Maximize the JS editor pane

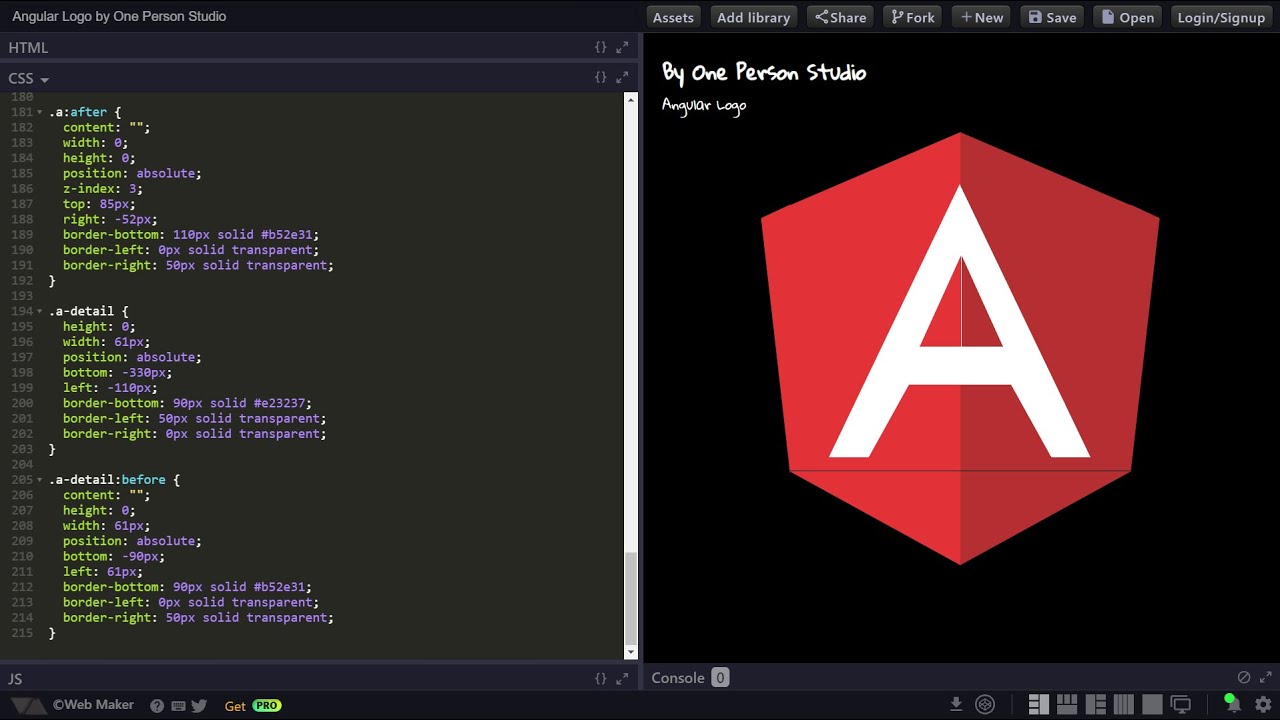click(x=622, y=678)
